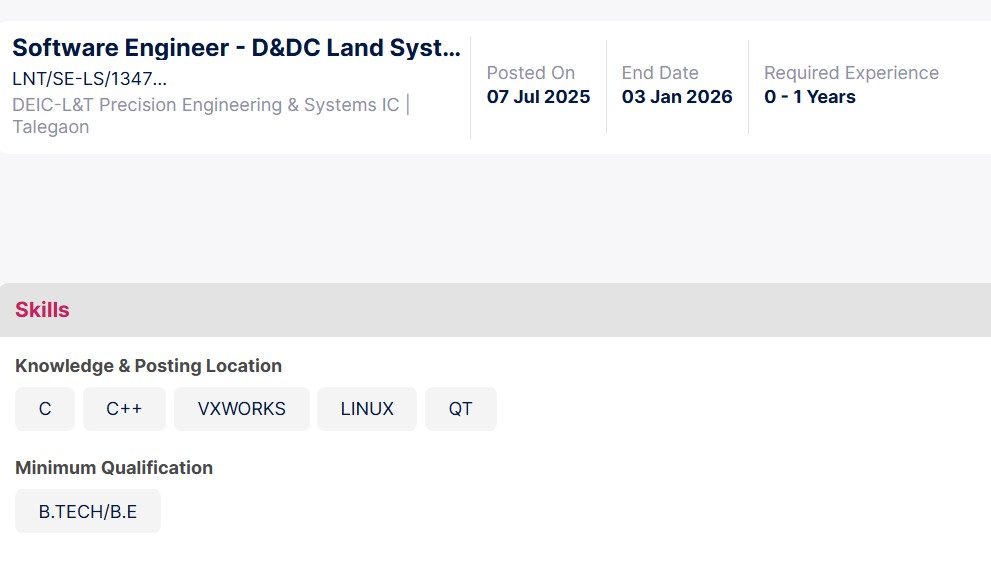Choose the C++ skill tag
991x571 pixels.
[124, 409]
